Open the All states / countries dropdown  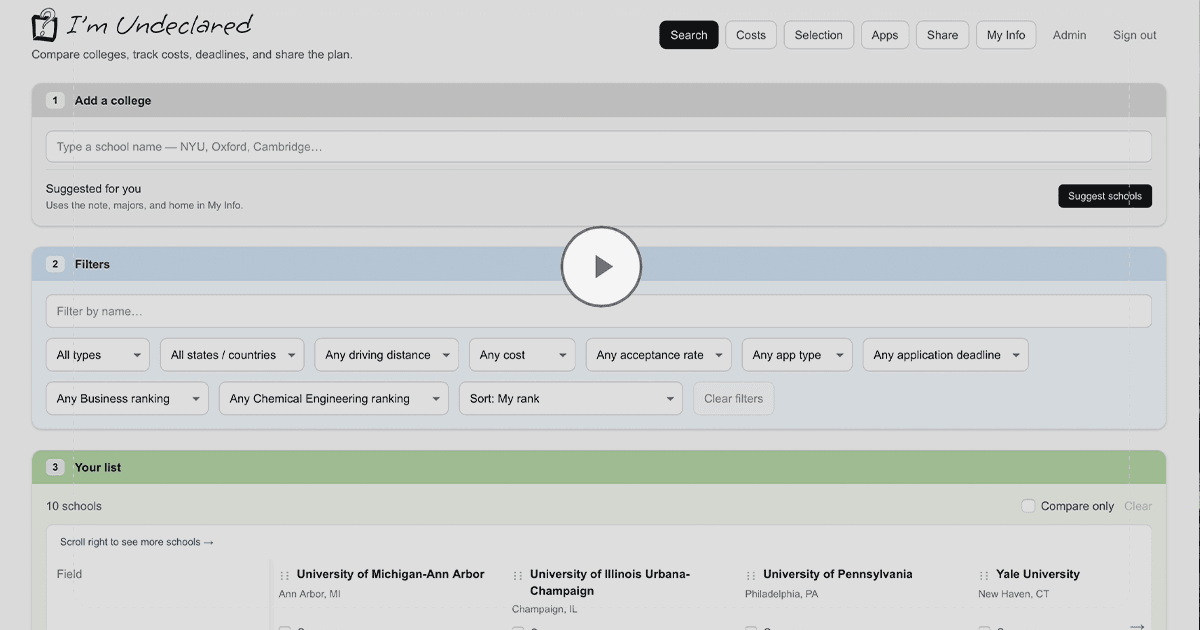point(232,355)
